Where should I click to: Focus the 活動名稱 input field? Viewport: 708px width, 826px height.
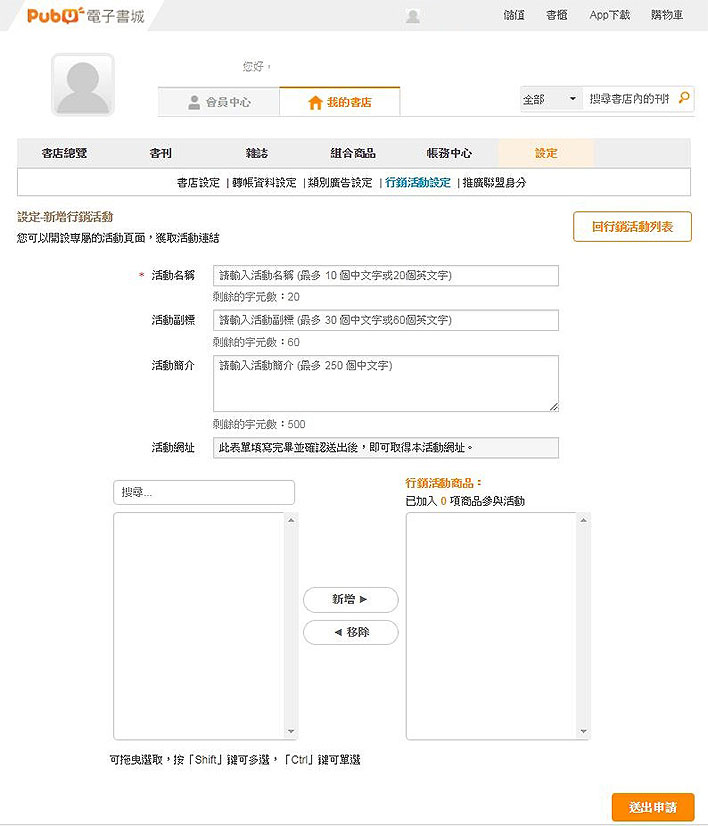(386, 276)
